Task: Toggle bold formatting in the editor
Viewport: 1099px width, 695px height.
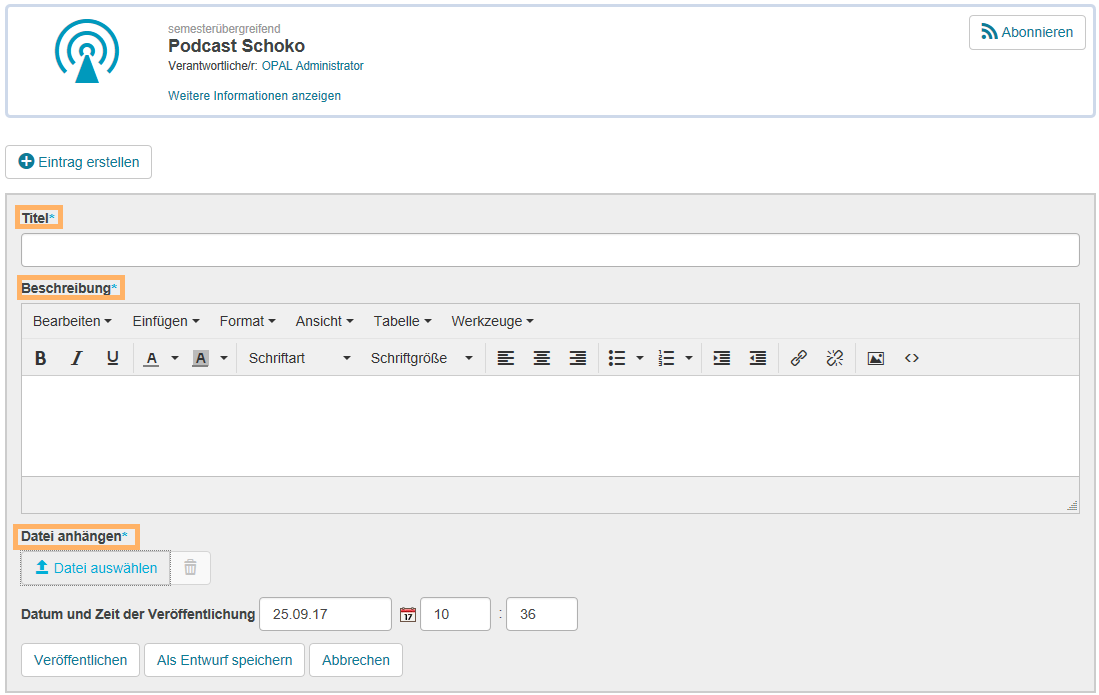Action: [41, 358]
